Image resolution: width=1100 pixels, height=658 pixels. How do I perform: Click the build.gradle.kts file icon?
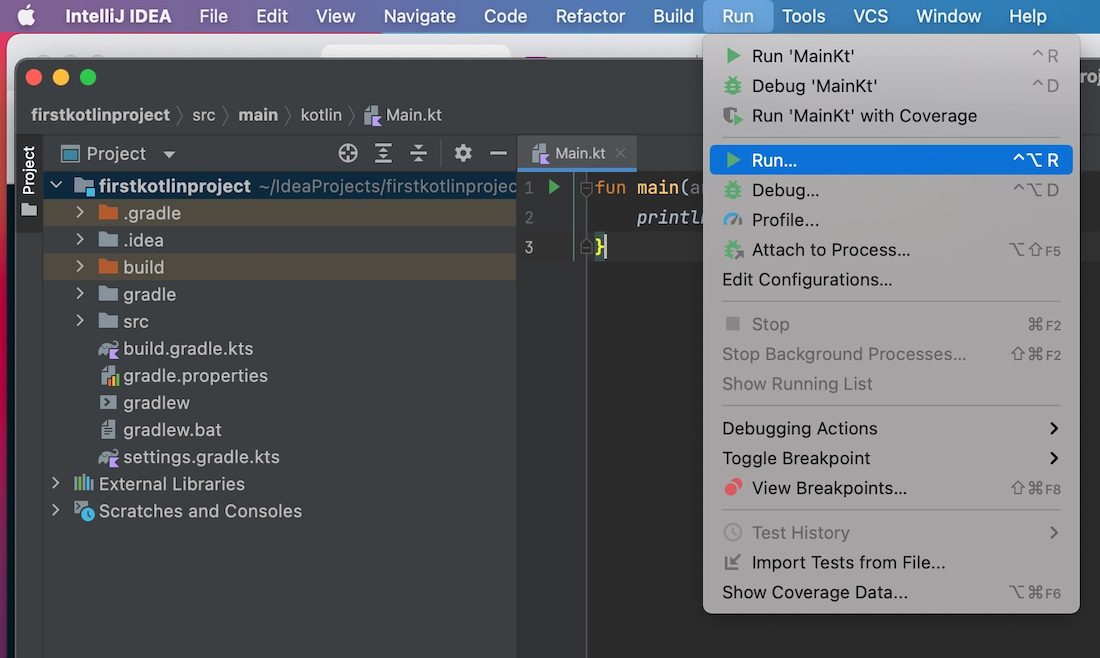[x=109, y=349]
